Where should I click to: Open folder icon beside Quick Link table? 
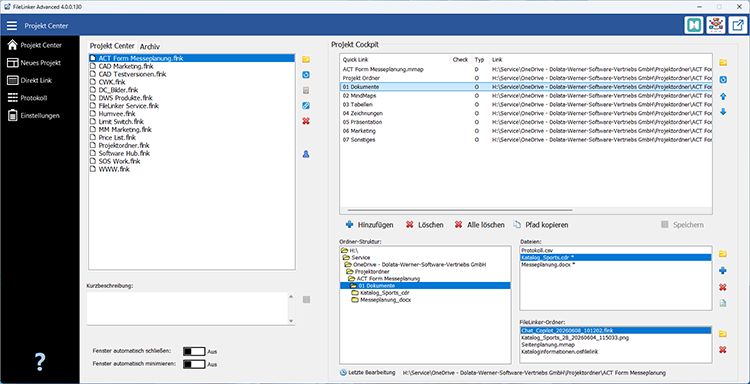tap(723, 63)
